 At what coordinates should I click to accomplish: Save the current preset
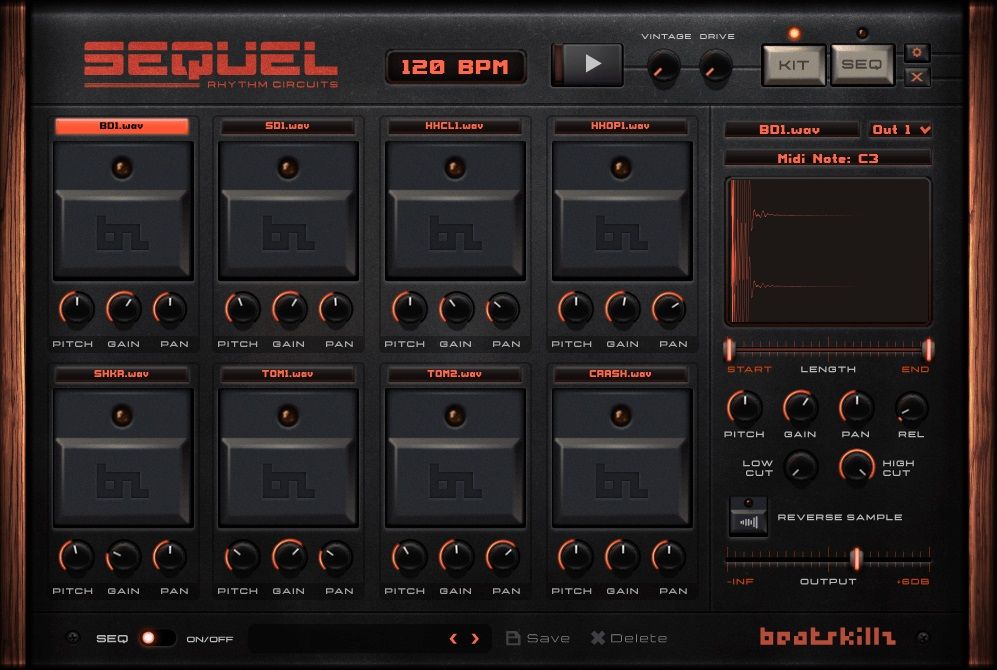point(538,638)
